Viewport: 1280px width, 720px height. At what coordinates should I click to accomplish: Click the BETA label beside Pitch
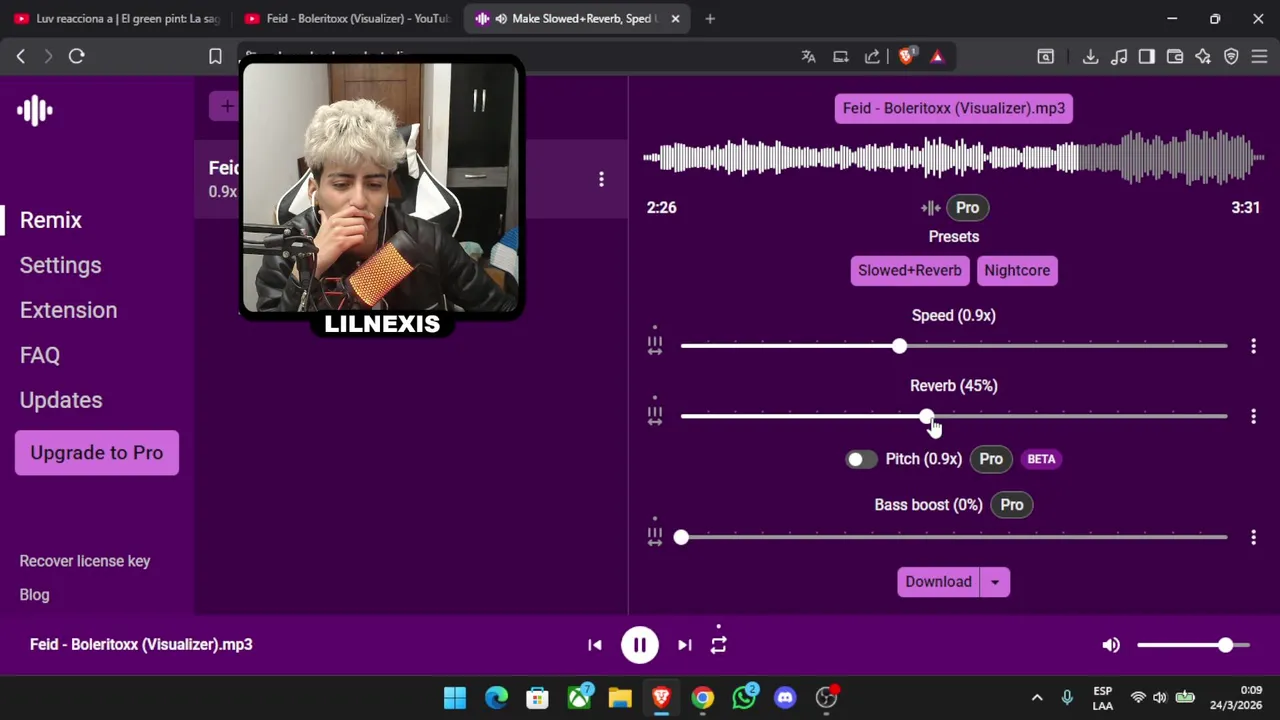(1041, 459)
